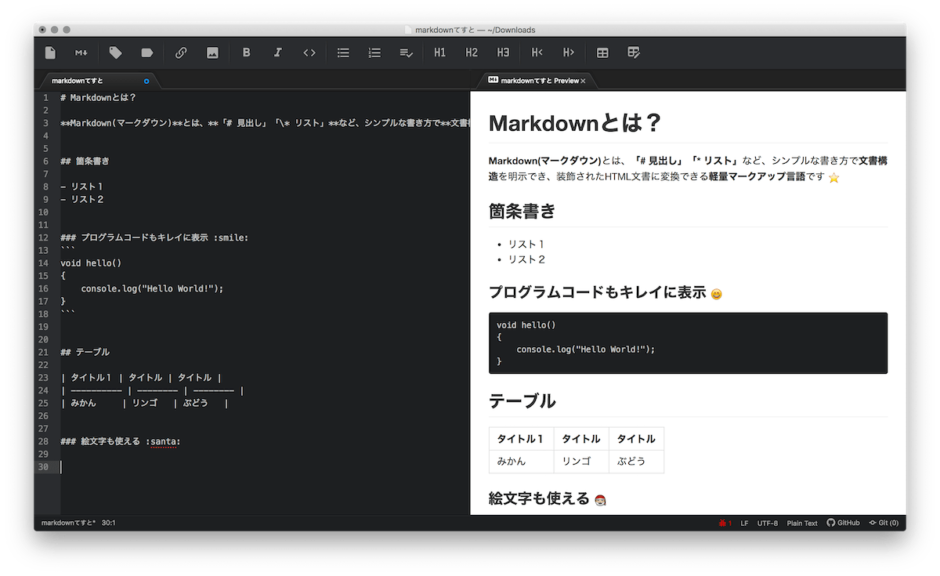Open the Git (0) panel
The image size is (940, 576).
click(x=884, y=523)
